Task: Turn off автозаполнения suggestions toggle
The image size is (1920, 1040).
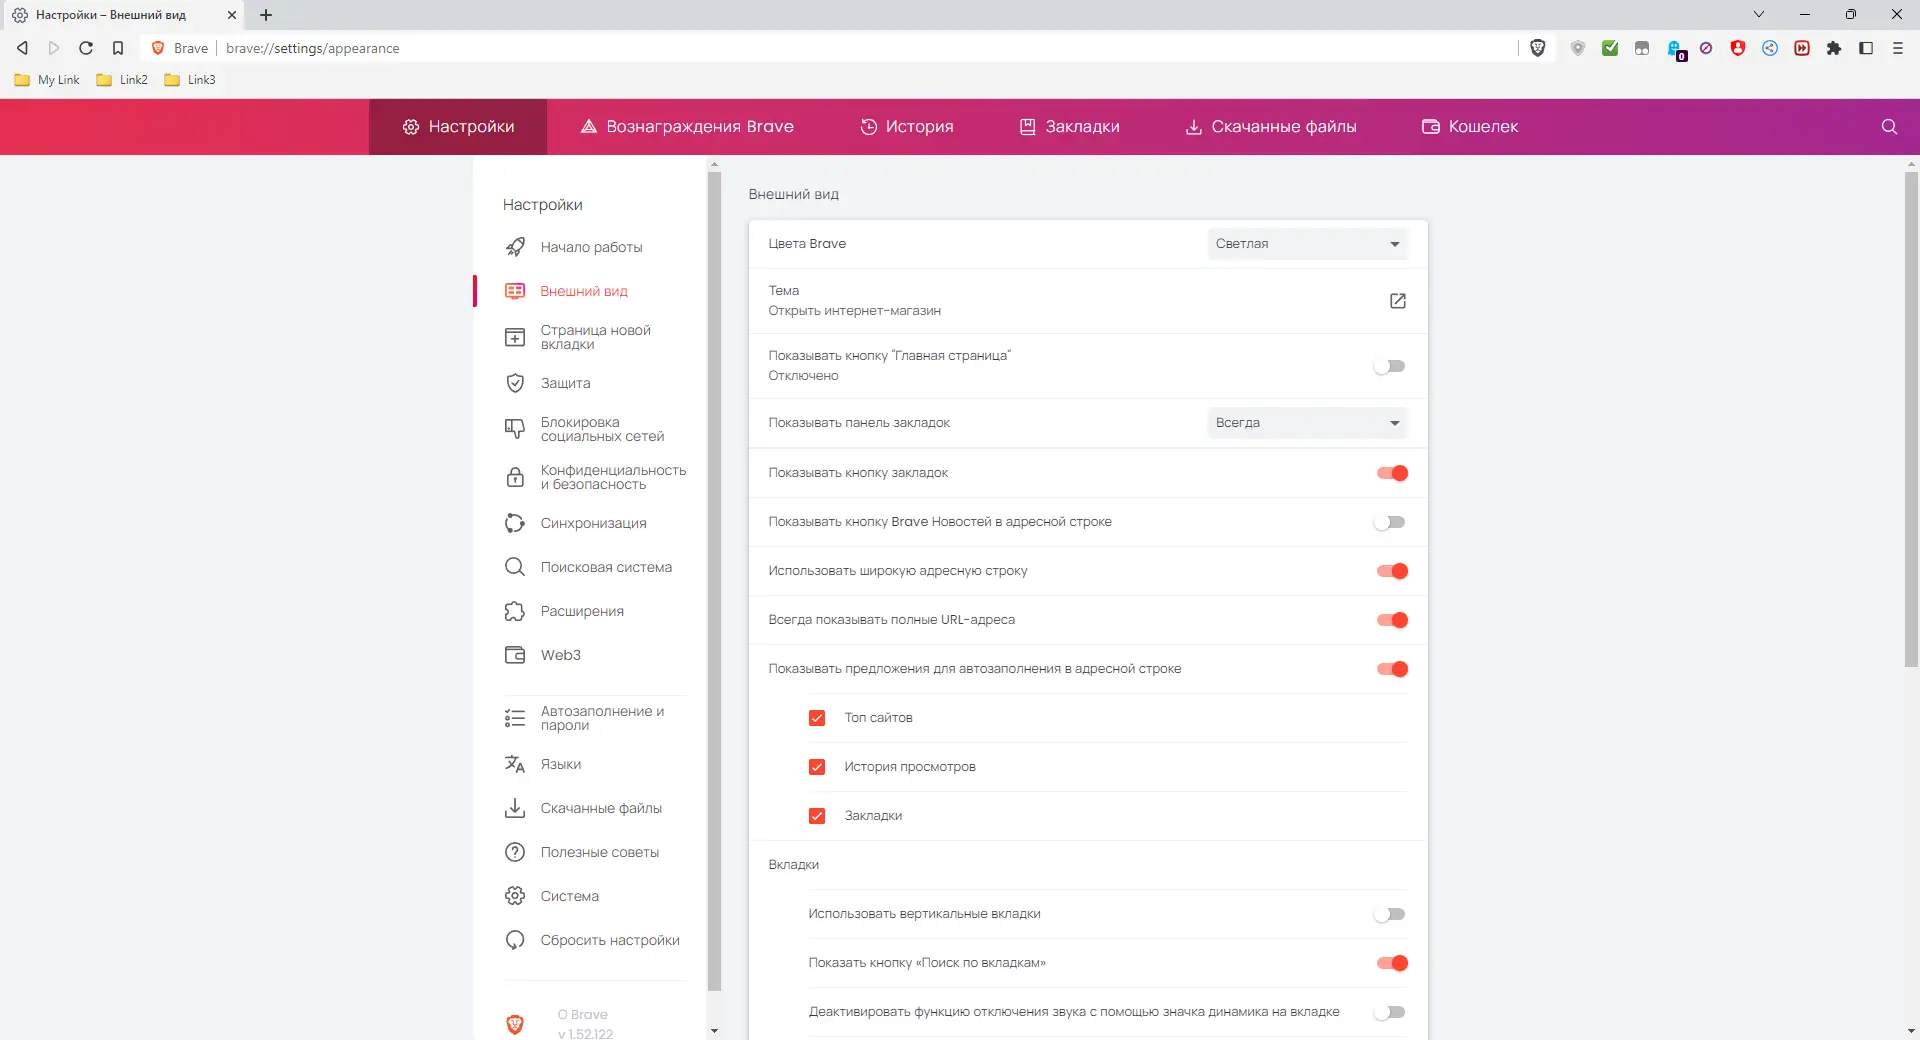Action: tap(1392, 669)
